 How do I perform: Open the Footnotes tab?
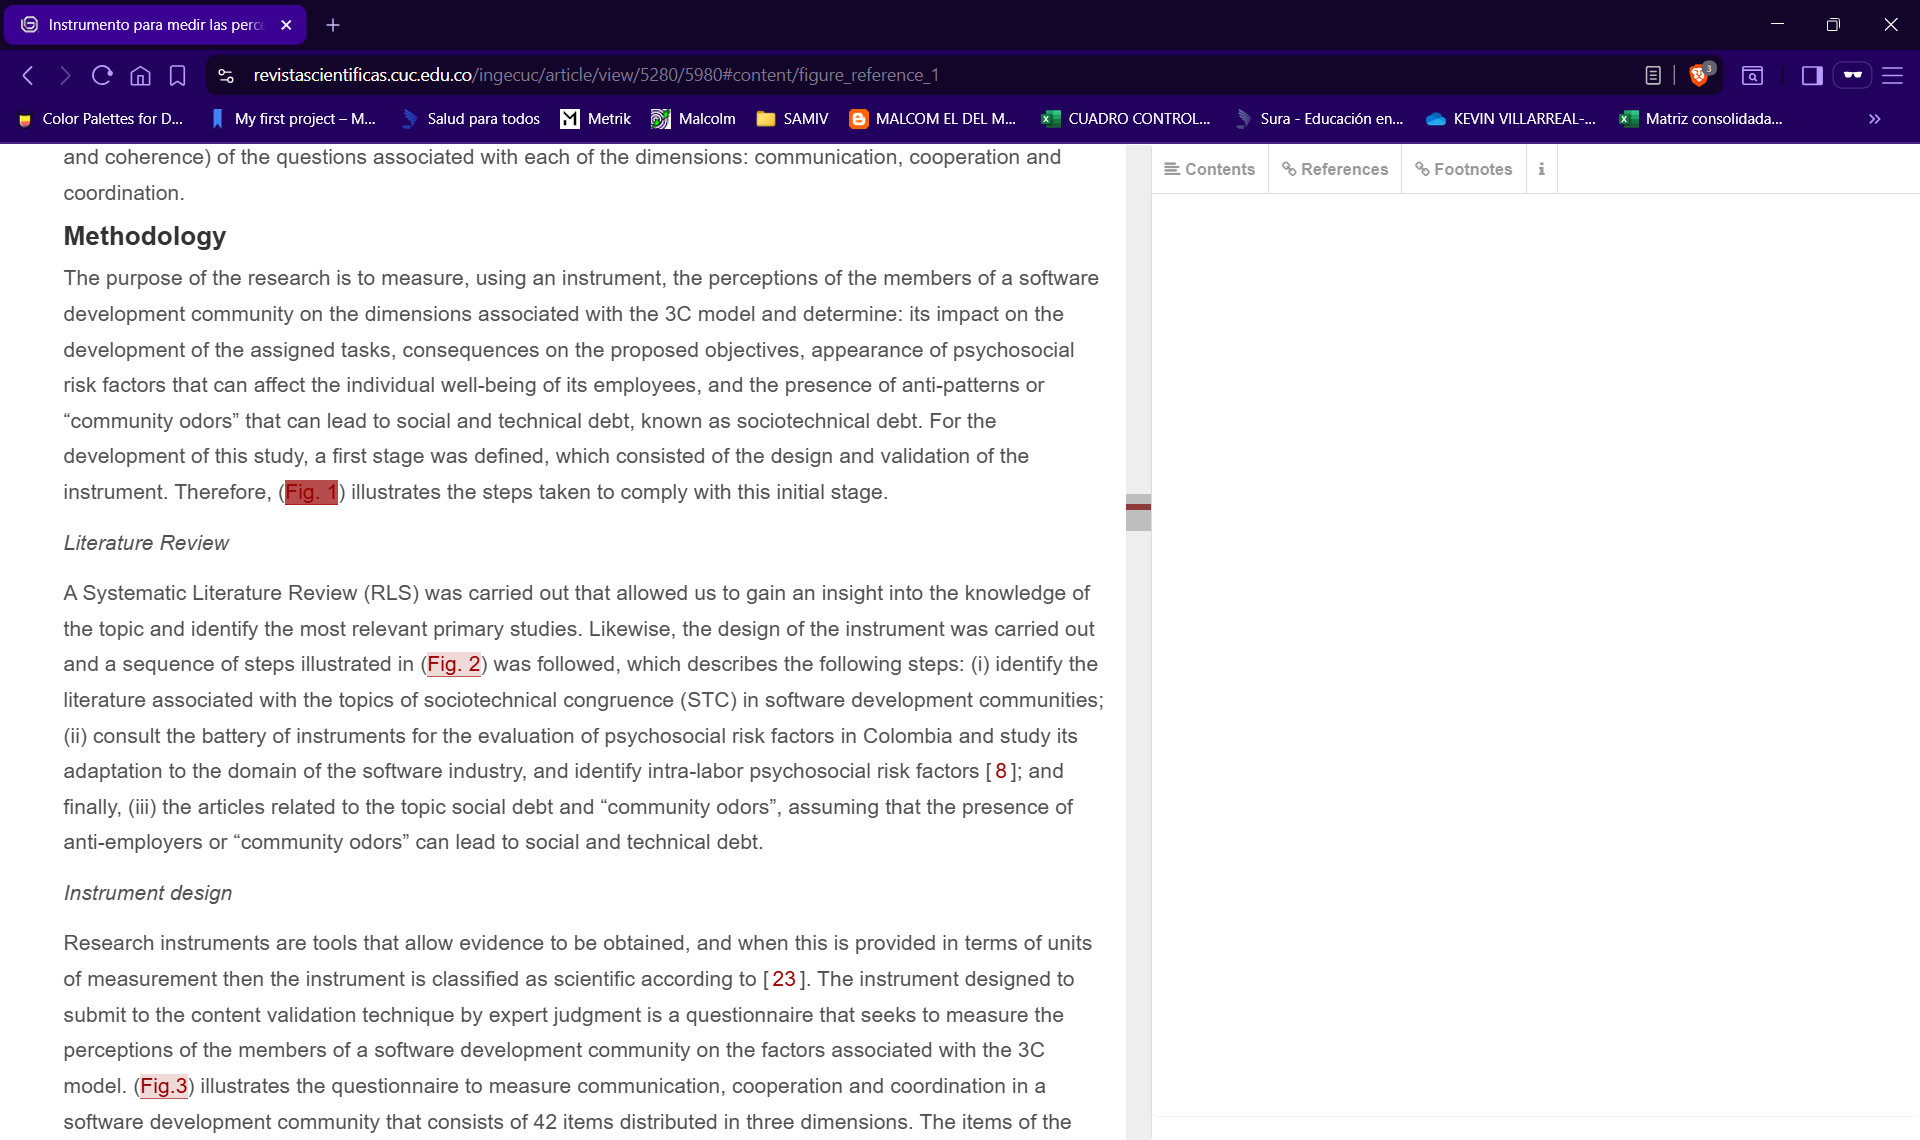[1463, 169]
